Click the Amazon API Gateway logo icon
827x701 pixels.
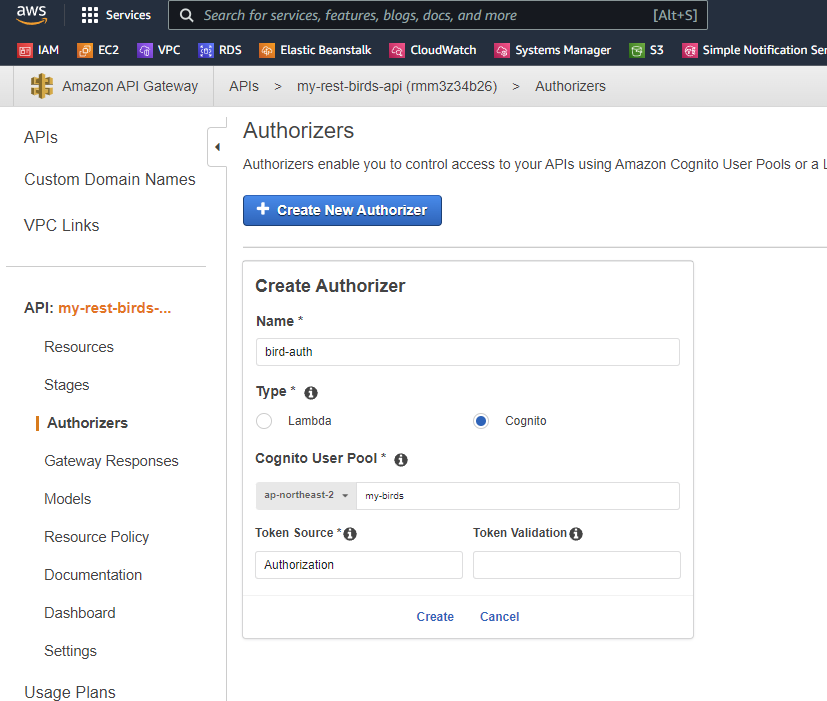coord(42,86)
